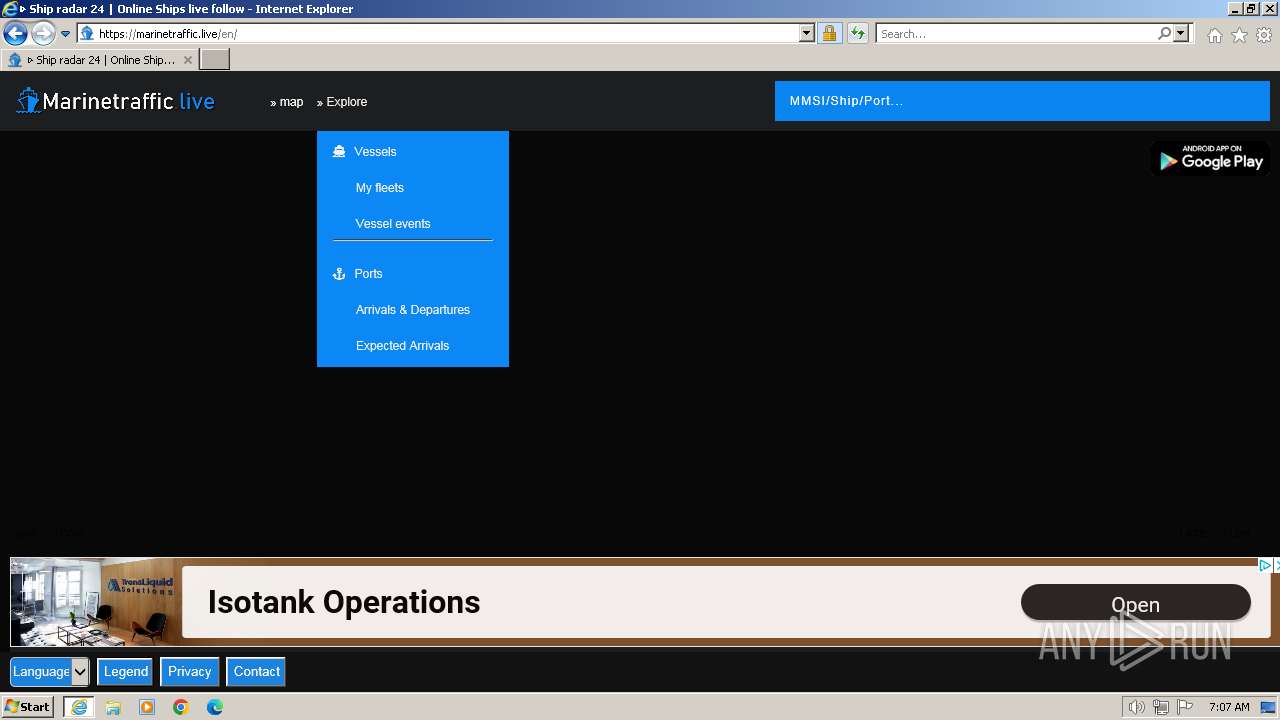
Task: Launch Windows Media Player from taskbar
Action: tap(147, 707)
